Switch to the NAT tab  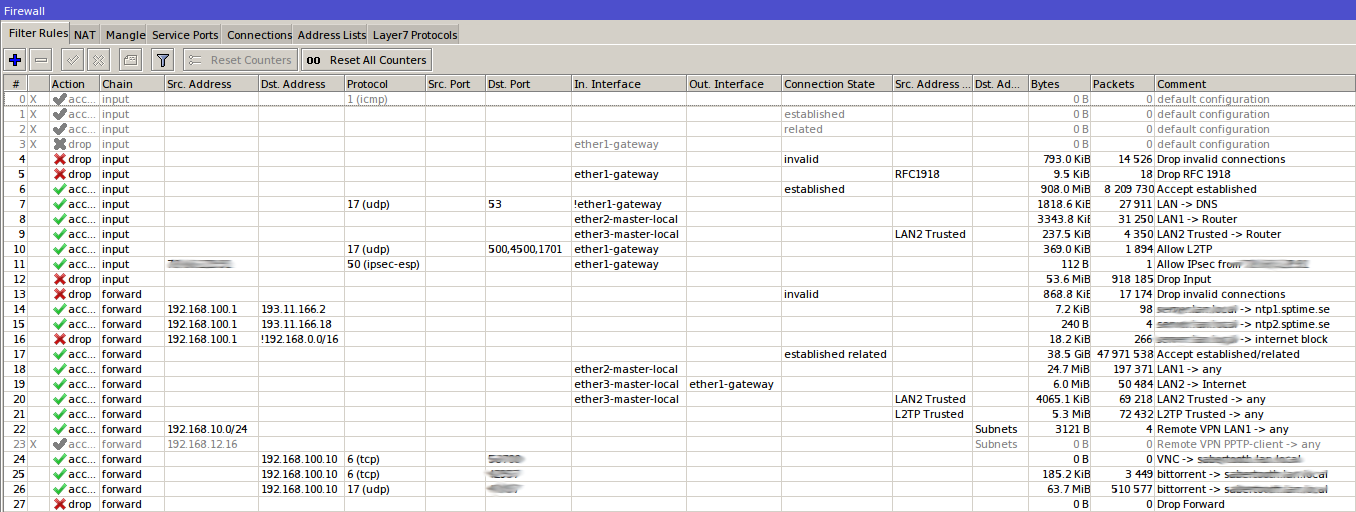[85, 35]
